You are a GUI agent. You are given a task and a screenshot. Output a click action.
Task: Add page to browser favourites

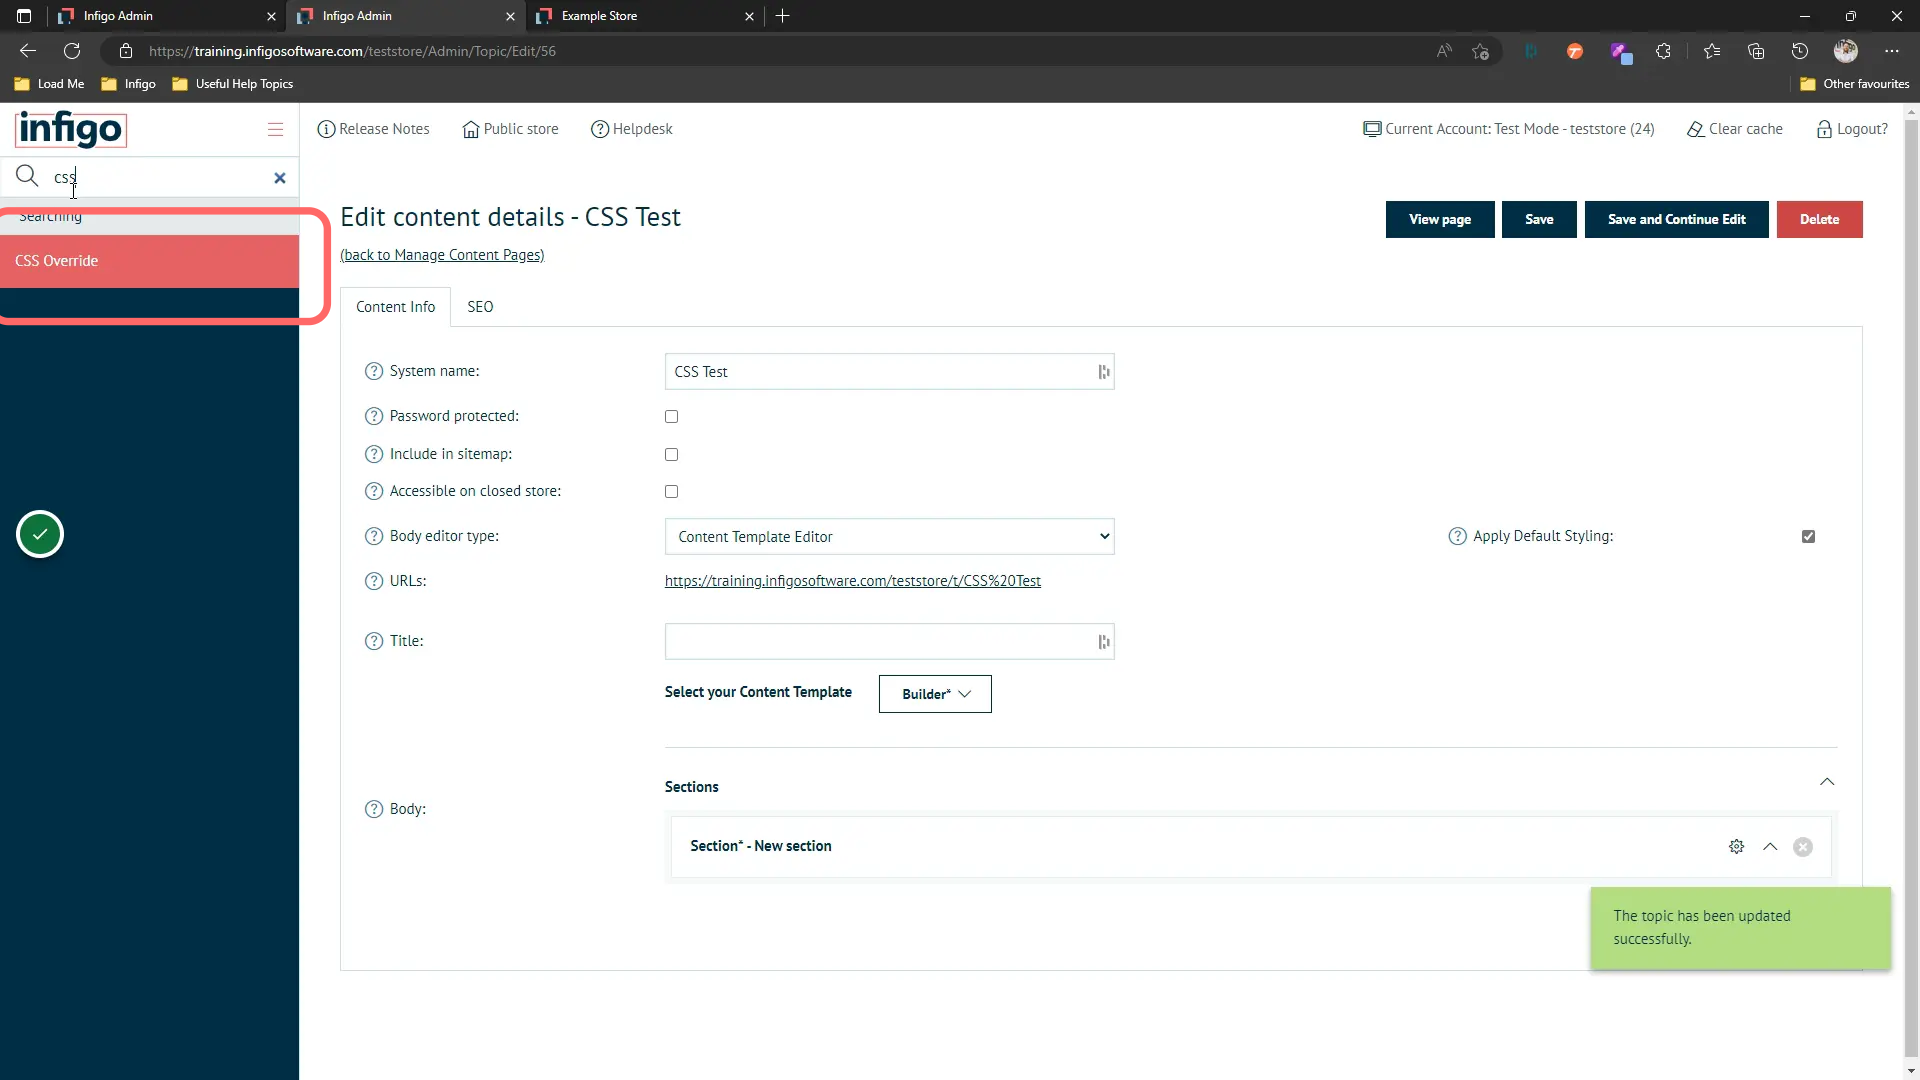tap(1481, 51)
